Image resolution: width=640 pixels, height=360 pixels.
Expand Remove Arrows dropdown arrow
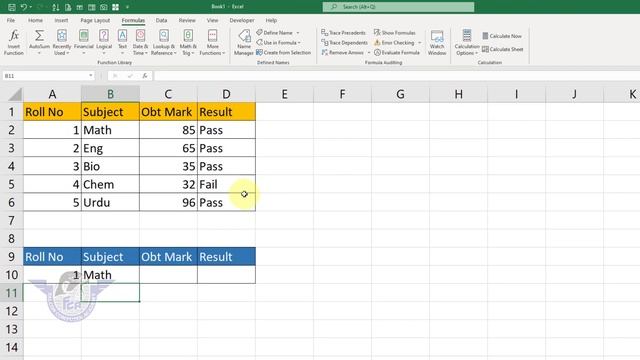click(x=369, y=53)
